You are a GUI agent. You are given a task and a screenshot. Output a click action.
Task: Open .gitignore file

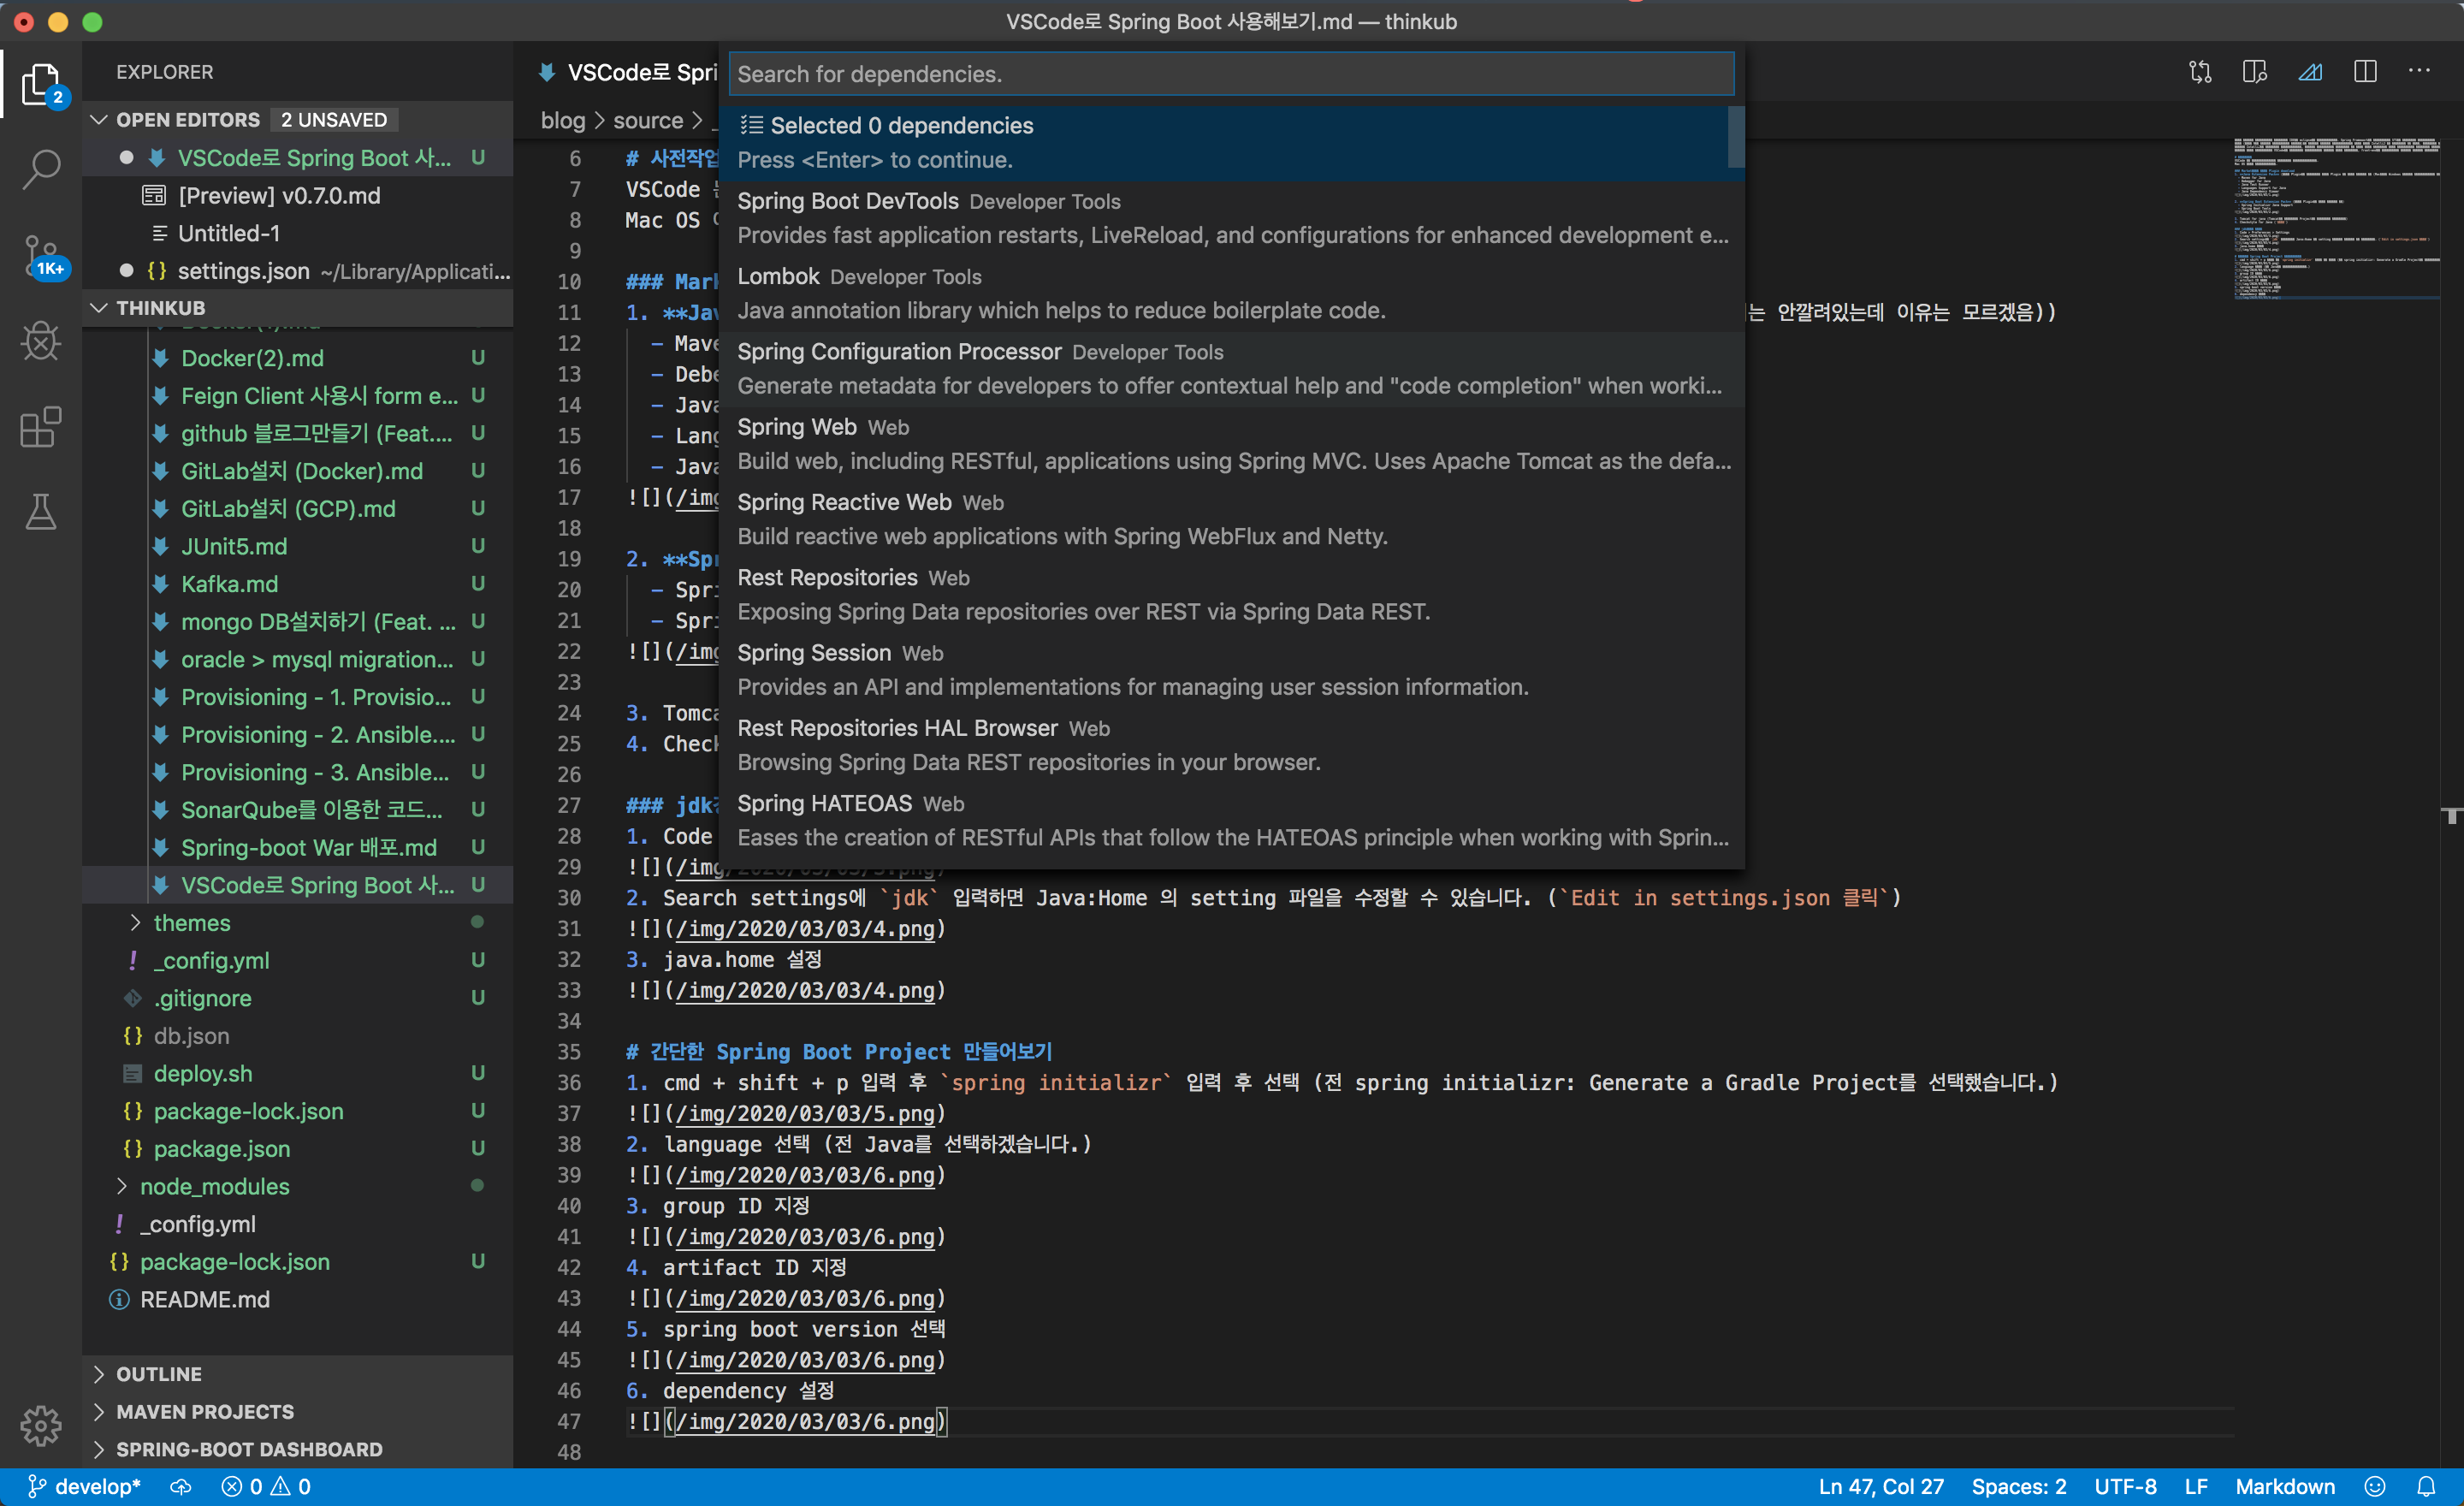(x=298, y=998)
